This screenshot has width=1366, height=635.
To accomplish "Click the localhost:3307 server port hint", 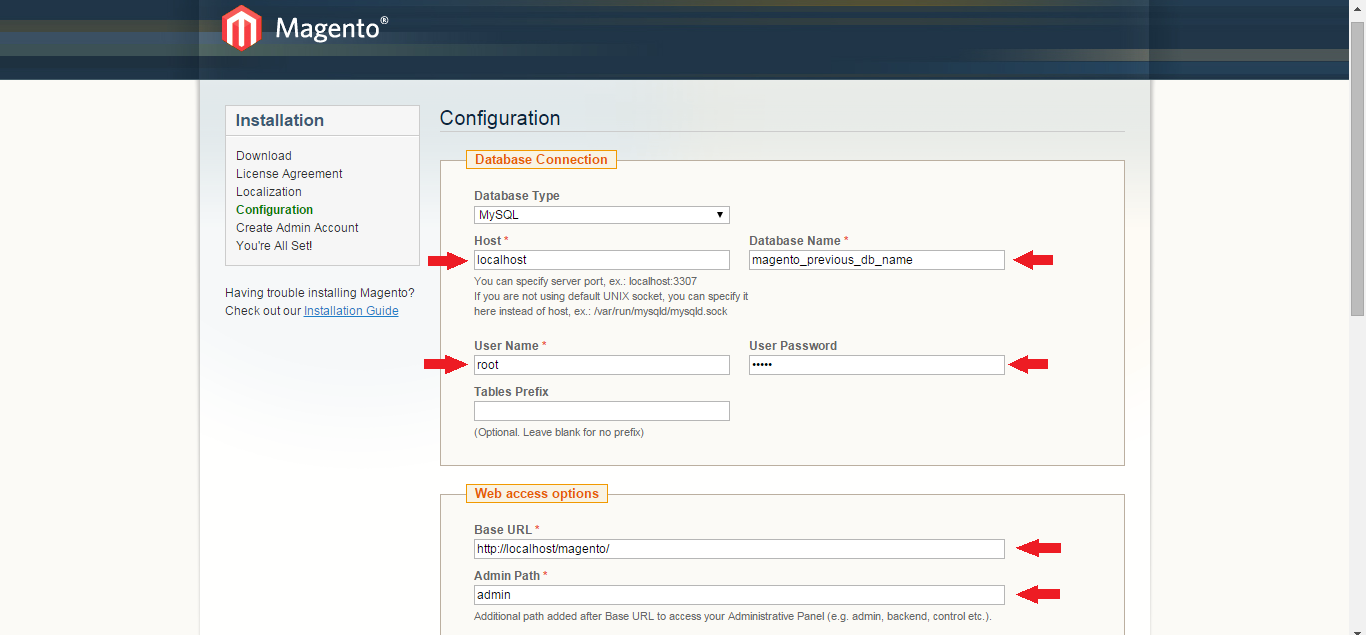I will pos(586,281).
